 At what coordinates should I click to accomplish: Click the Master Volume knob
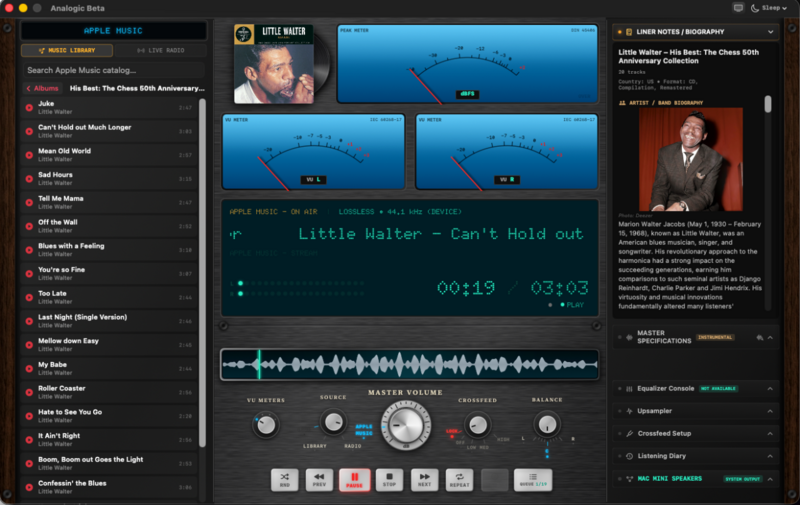406,424
